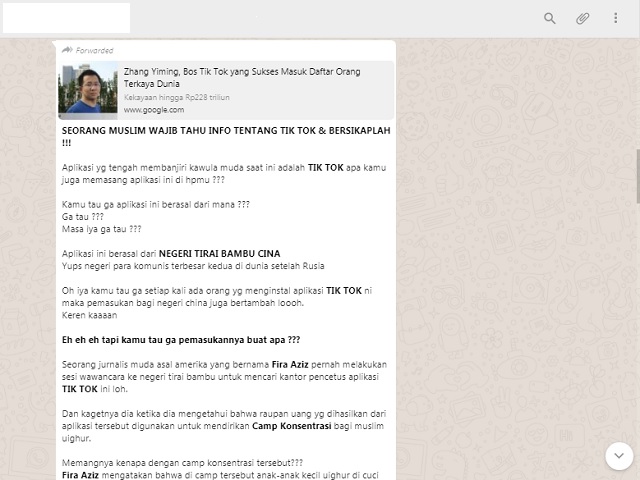Open the three-dot chat menu

(x=616, y=18)
